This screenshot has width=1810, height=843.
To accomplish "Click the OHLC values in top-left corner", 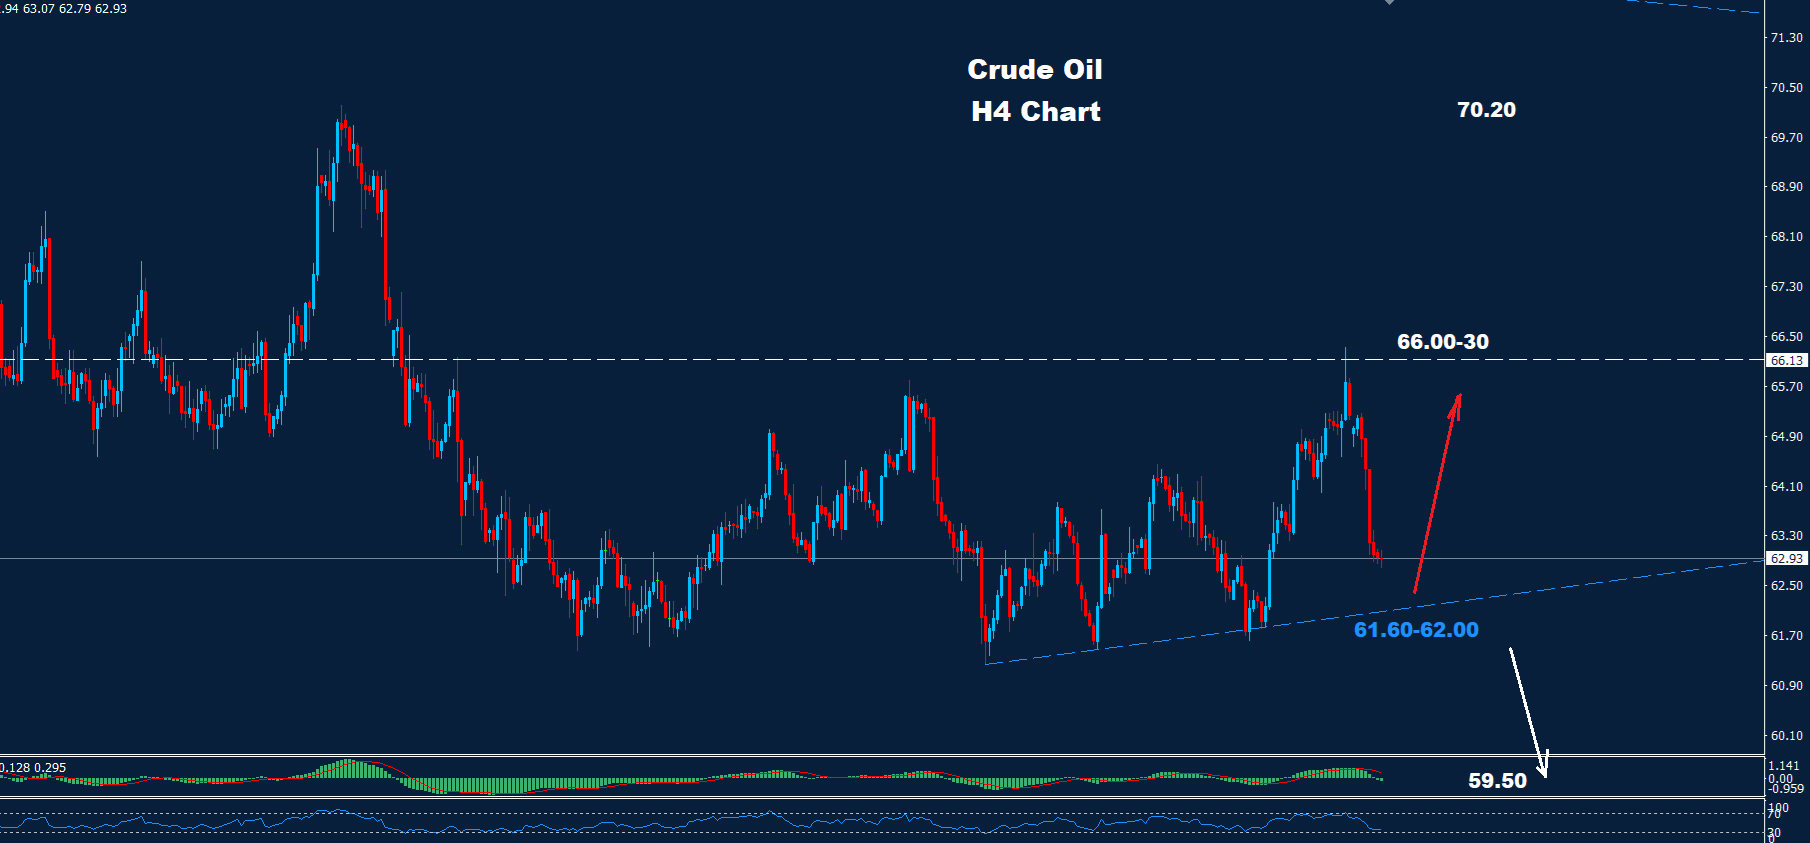I will (64, 9).
